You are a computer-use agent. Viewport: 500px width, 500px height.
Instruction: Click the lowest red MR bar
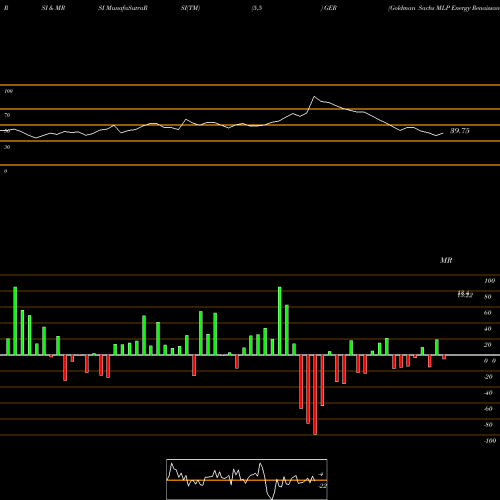315,395
